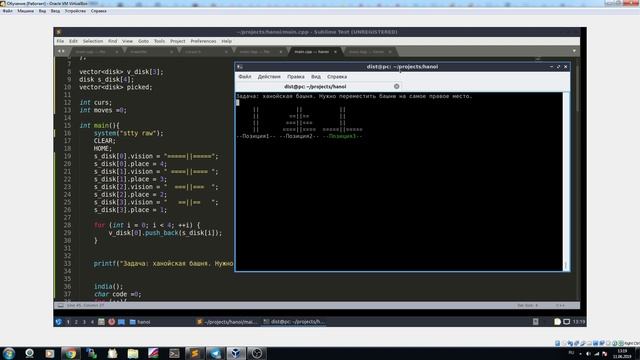640x360 pixels.
Task: Open the yellow folder icon in Windows taskbar
Action: (x=133, y=353)
